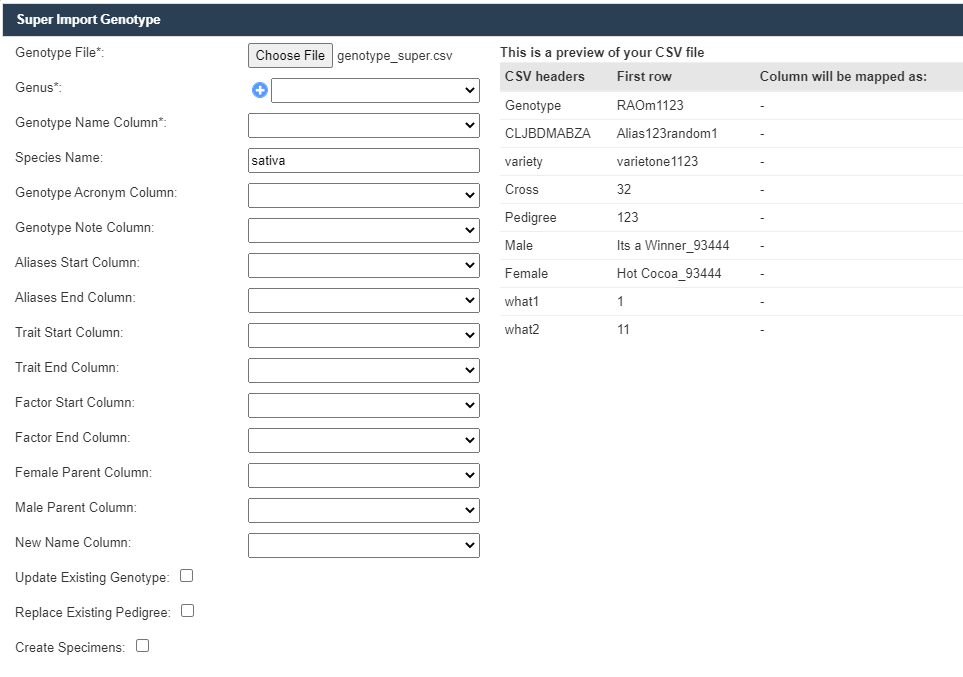Toggle the Create Specimens checkbox
The height and width of the screenshot is (677, 963).
pyautogui.click(x=142, y=646)
